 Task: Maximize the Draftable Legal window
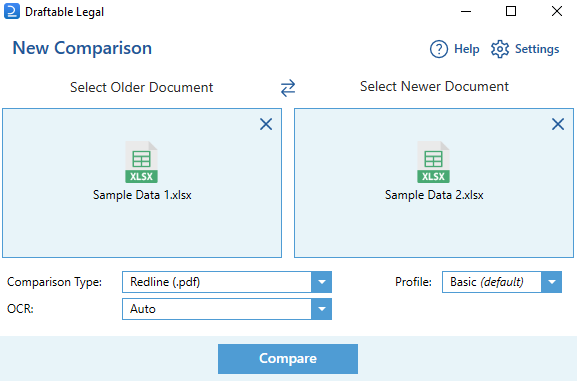[511, 11]
